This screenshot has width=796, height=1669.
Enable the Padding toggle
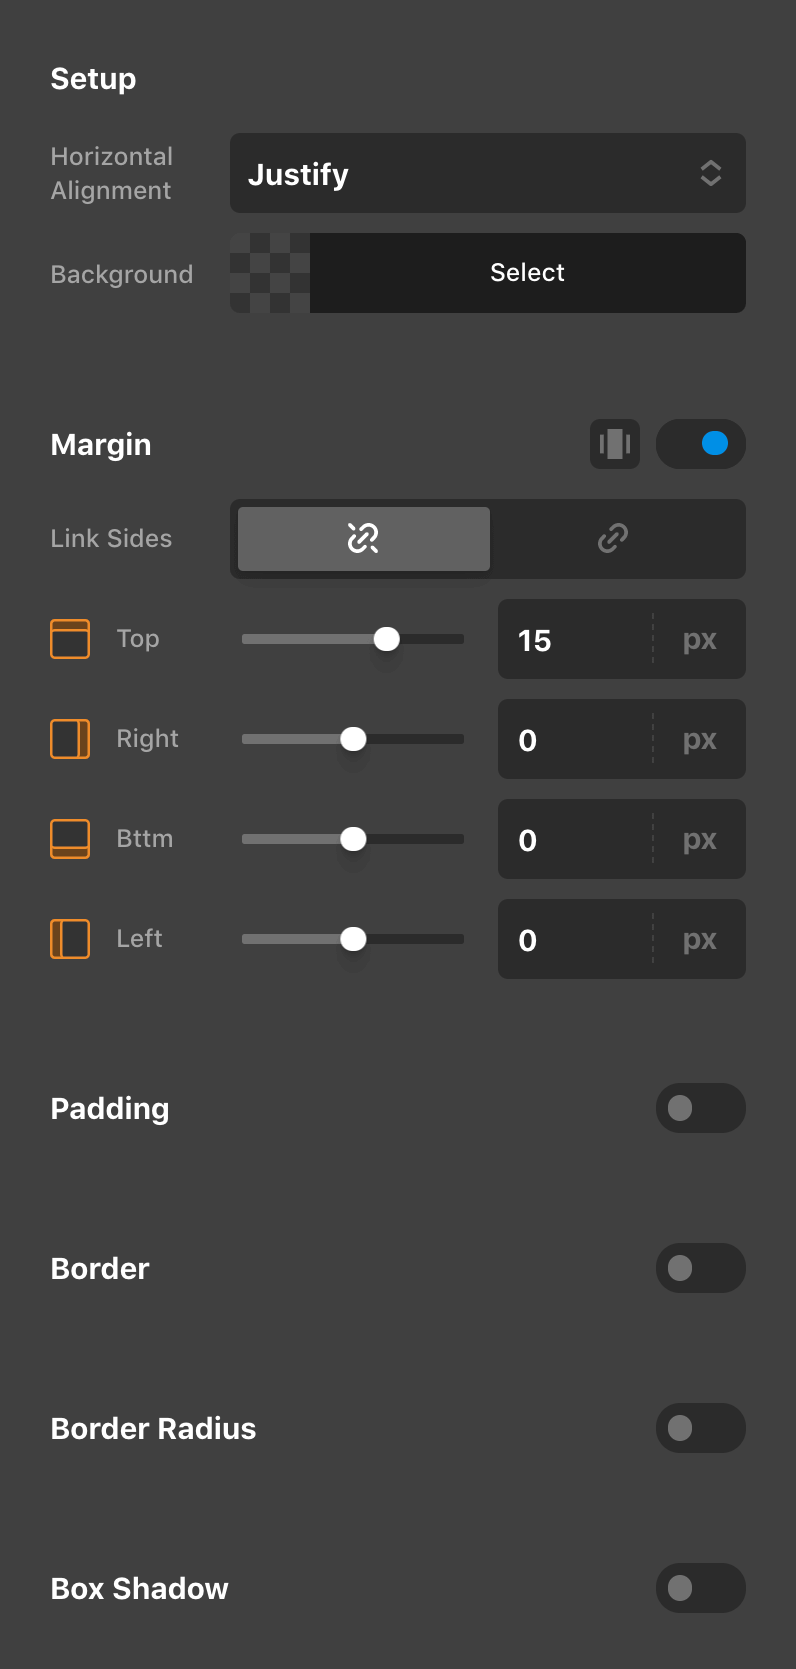point(700,1108)
